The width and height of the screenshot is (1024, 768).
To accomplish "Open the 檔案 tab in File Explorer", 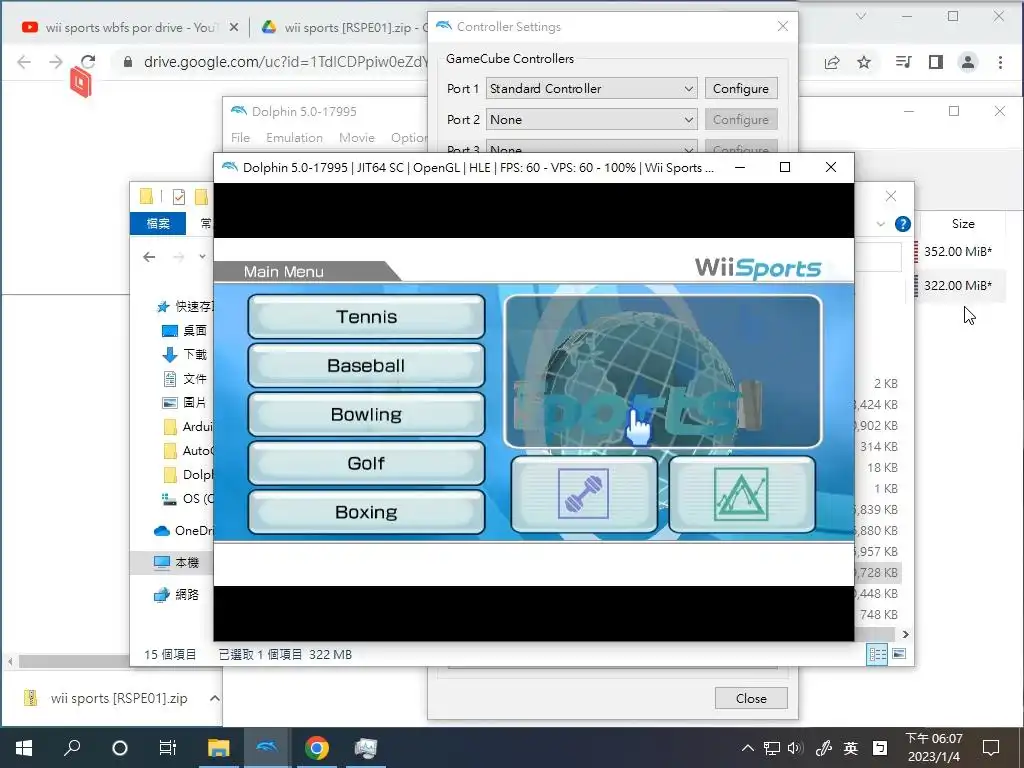I will click(158, 223).
